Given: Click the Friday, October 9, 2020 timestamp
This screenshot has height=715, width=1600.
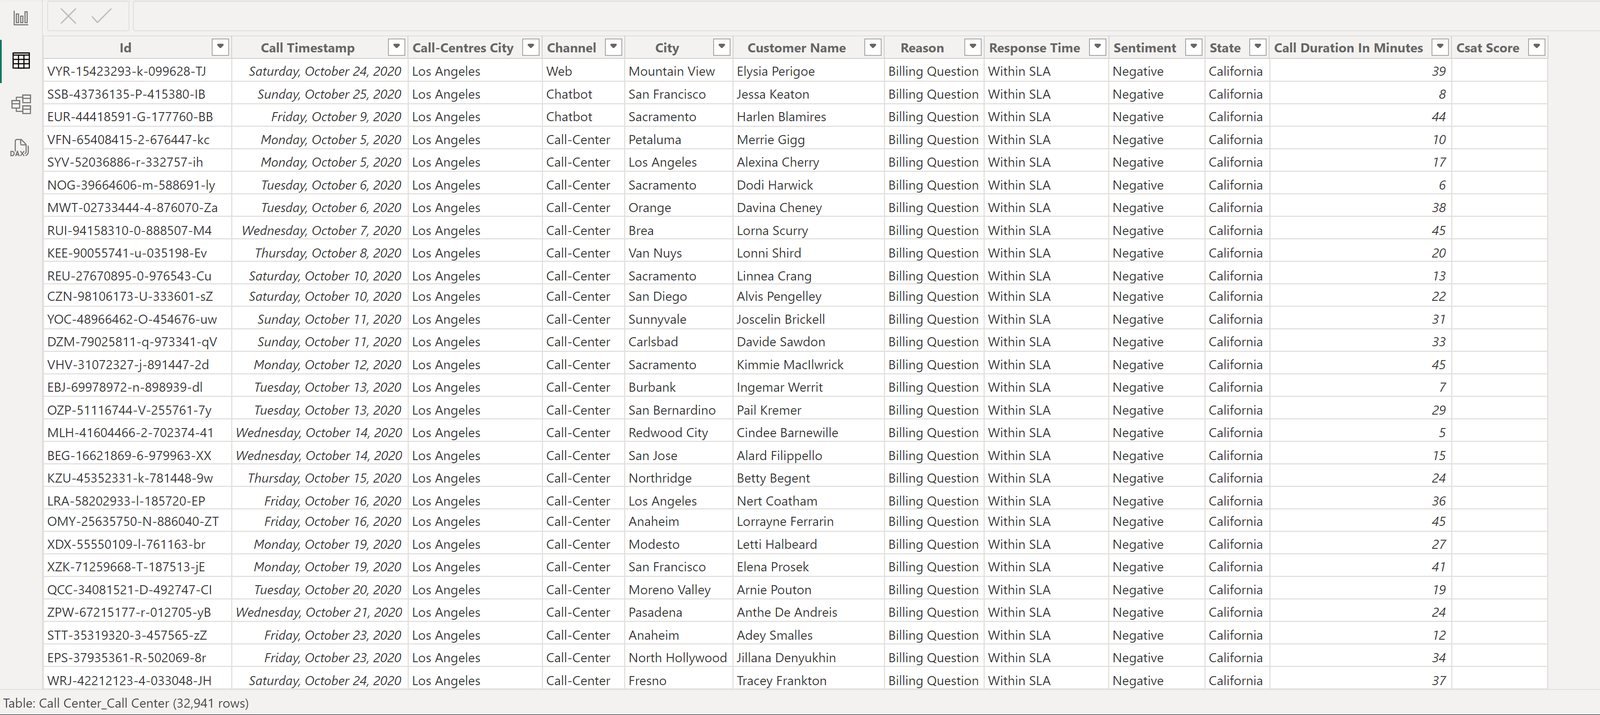Looking at the screenshot, I should click(336, 117).
